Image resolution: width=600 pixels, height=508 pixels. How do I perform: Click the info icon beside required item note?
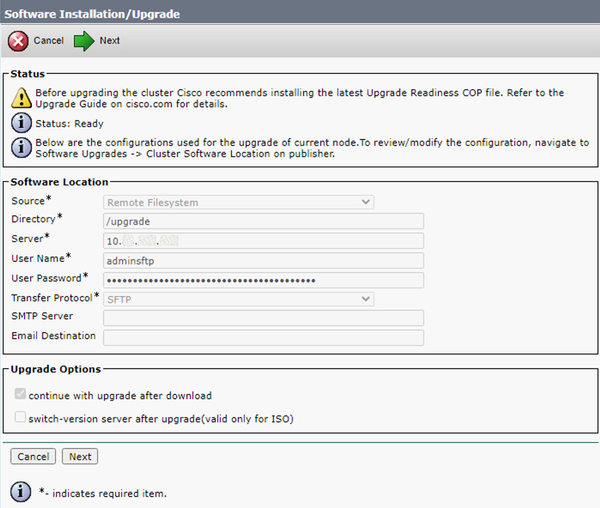pyautogui.click(x=21, y=492)
